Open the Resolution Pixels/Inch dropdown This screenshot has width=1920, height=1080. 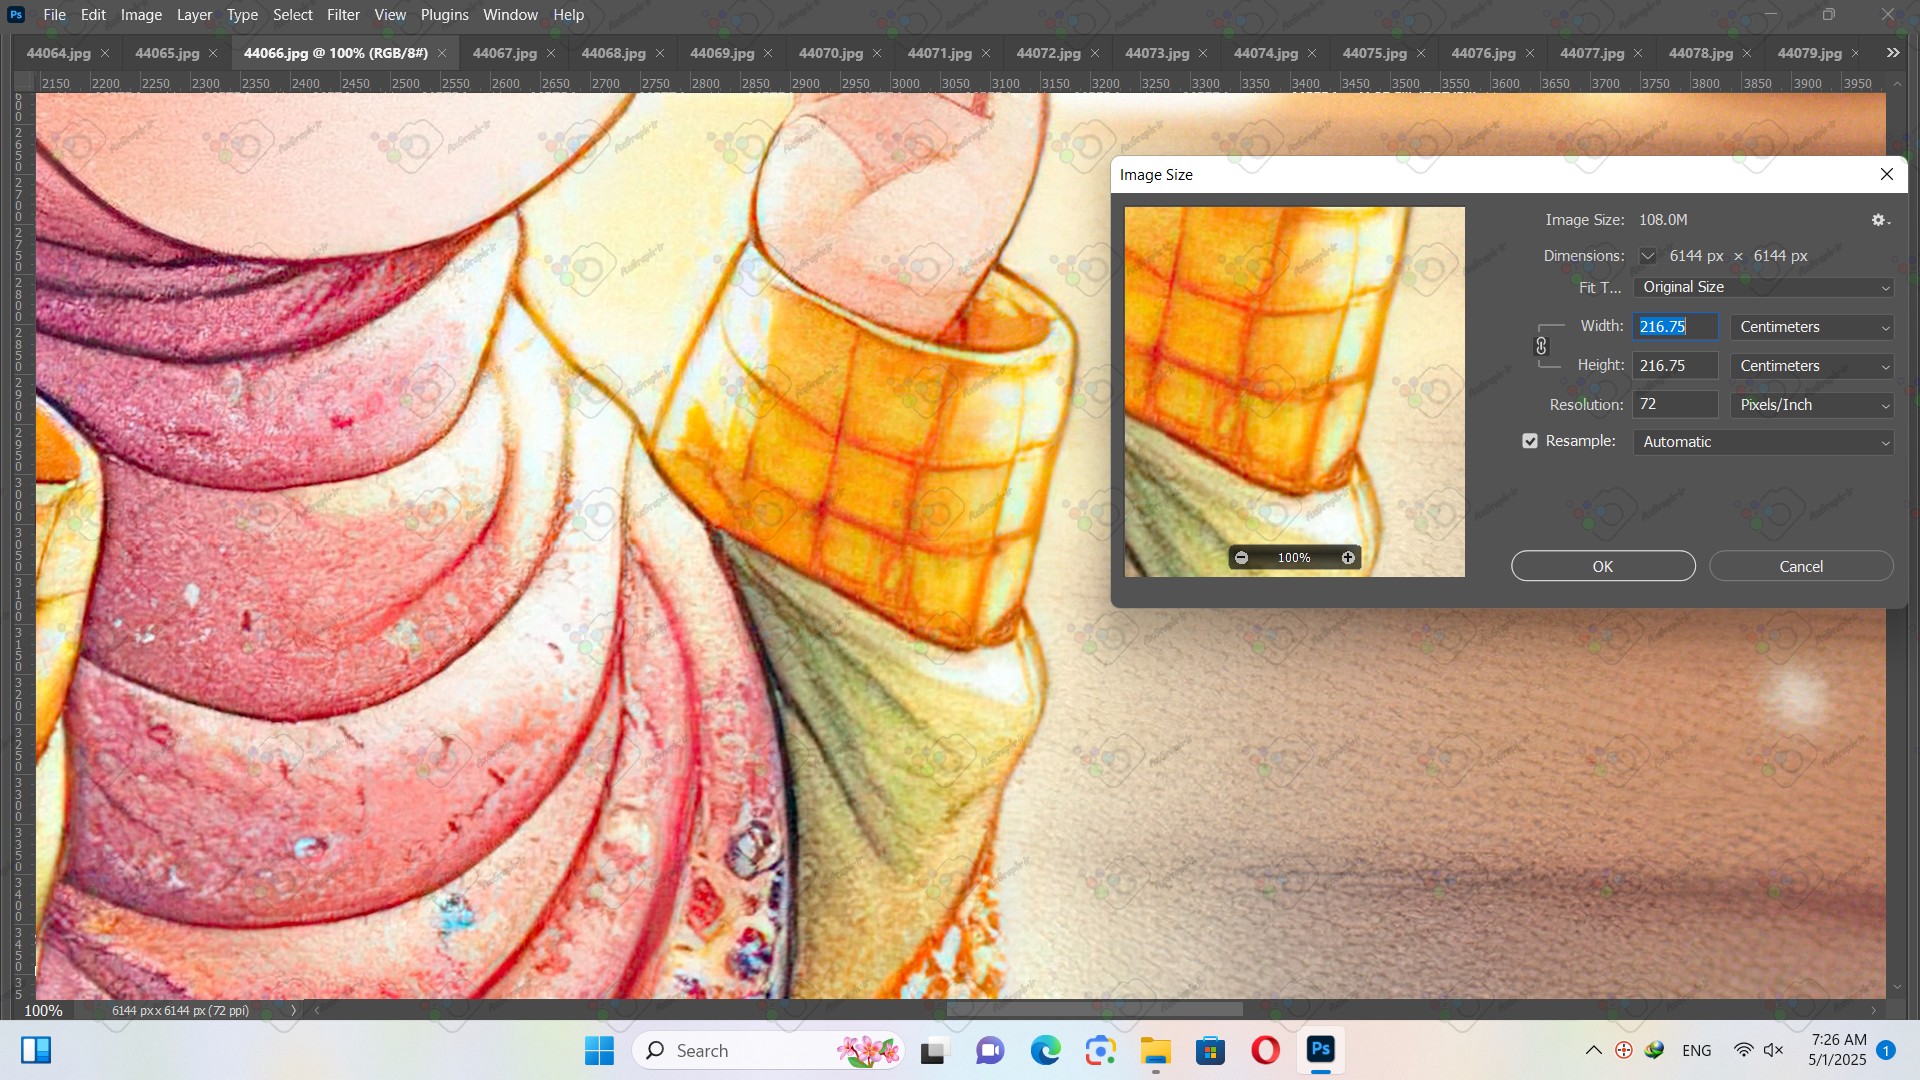click(x=1812, y=405)
